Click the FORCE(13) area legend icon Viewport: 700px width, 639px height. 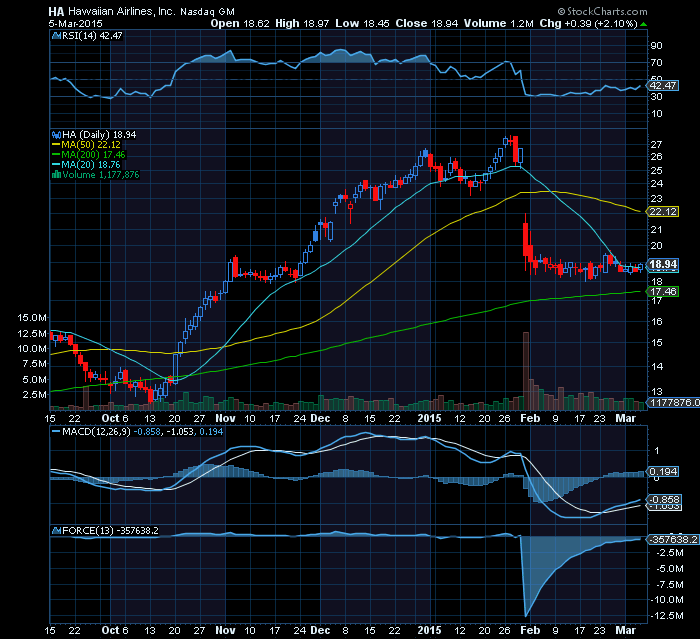[56, 530]
